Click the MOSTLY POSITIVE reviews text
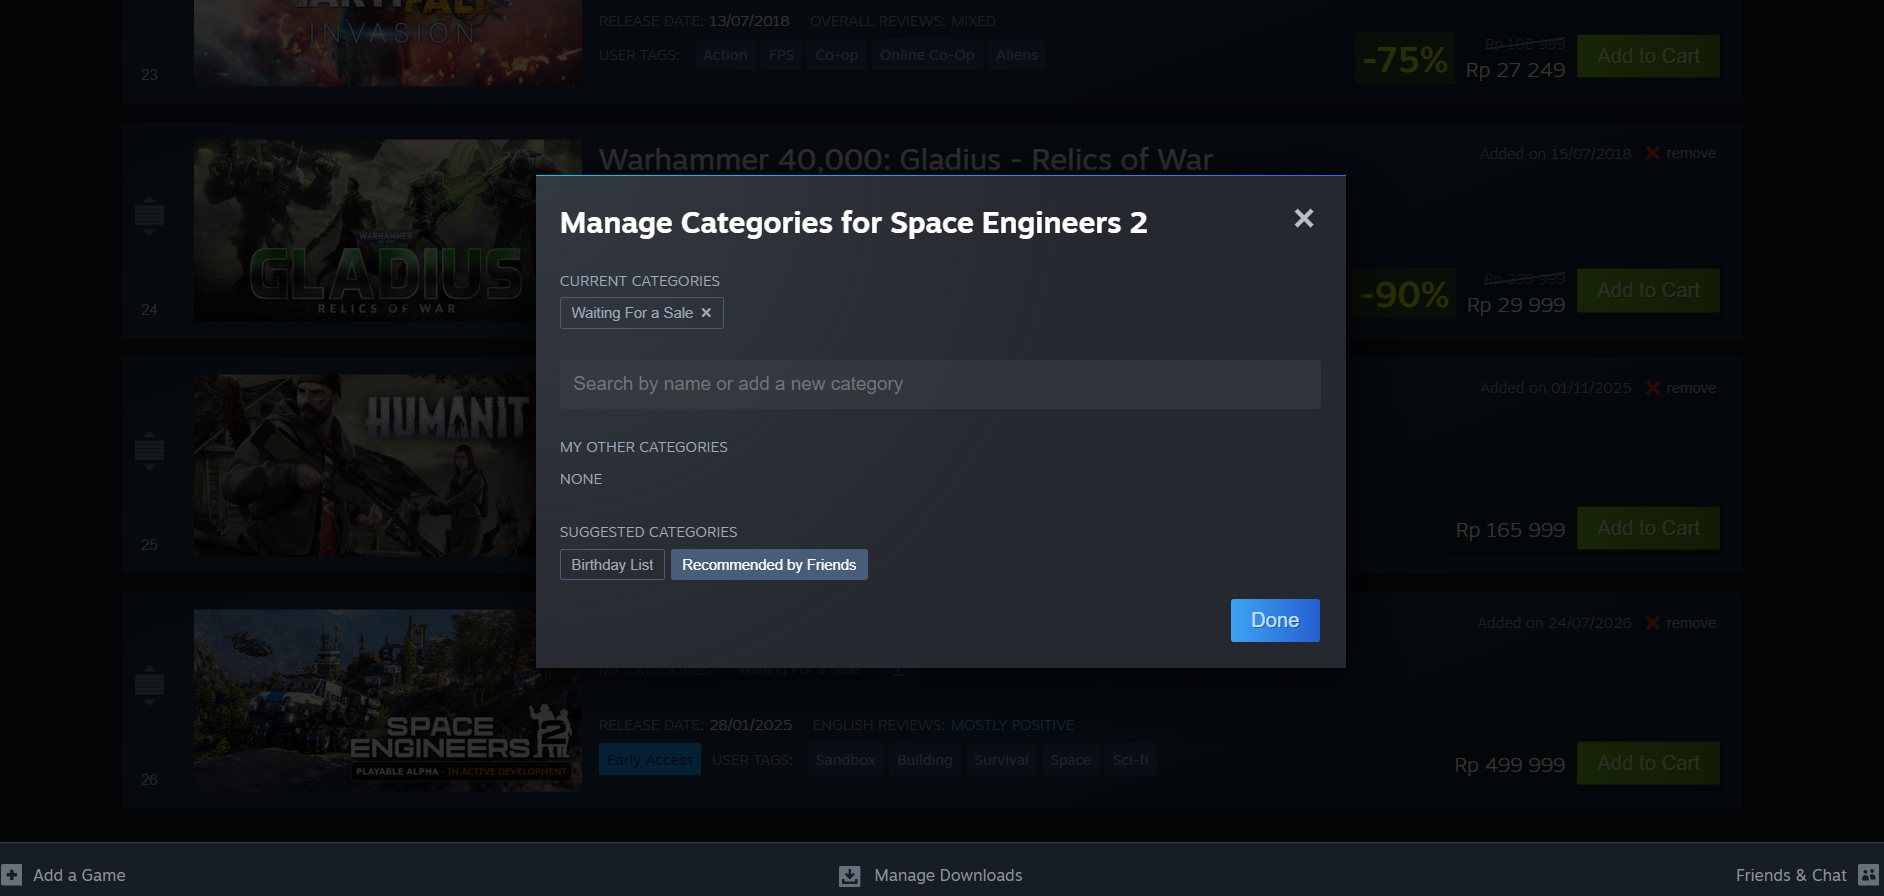 point(1012,725)
